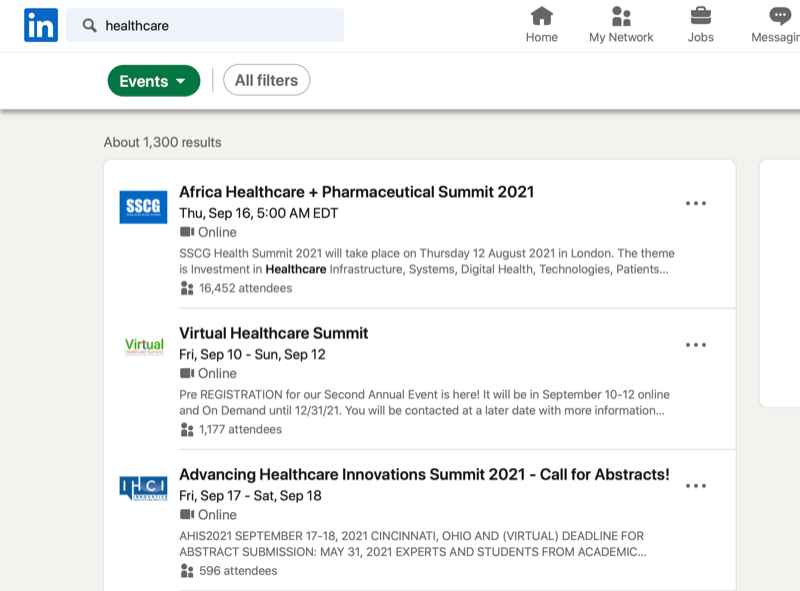
Task: Open the All filters button
Action: [x=266, y=80]
